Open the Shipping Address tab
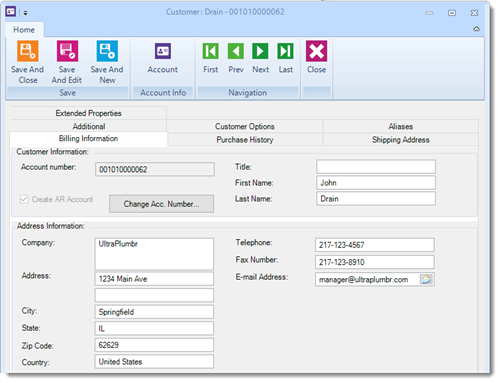Viewport: 500px width, 383px height. 401,140
